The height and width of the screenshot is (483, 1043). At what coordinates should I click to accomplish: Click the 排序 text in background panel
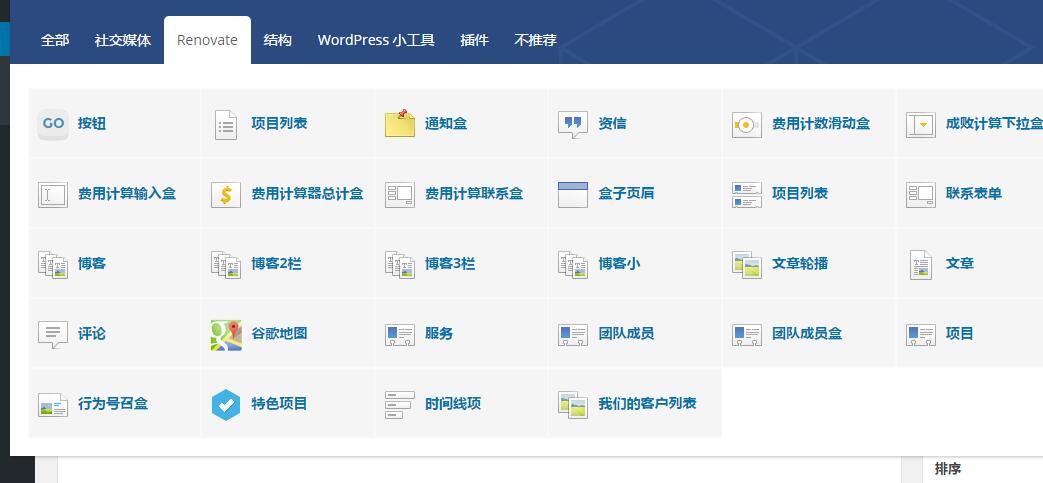tap(948, 469)
